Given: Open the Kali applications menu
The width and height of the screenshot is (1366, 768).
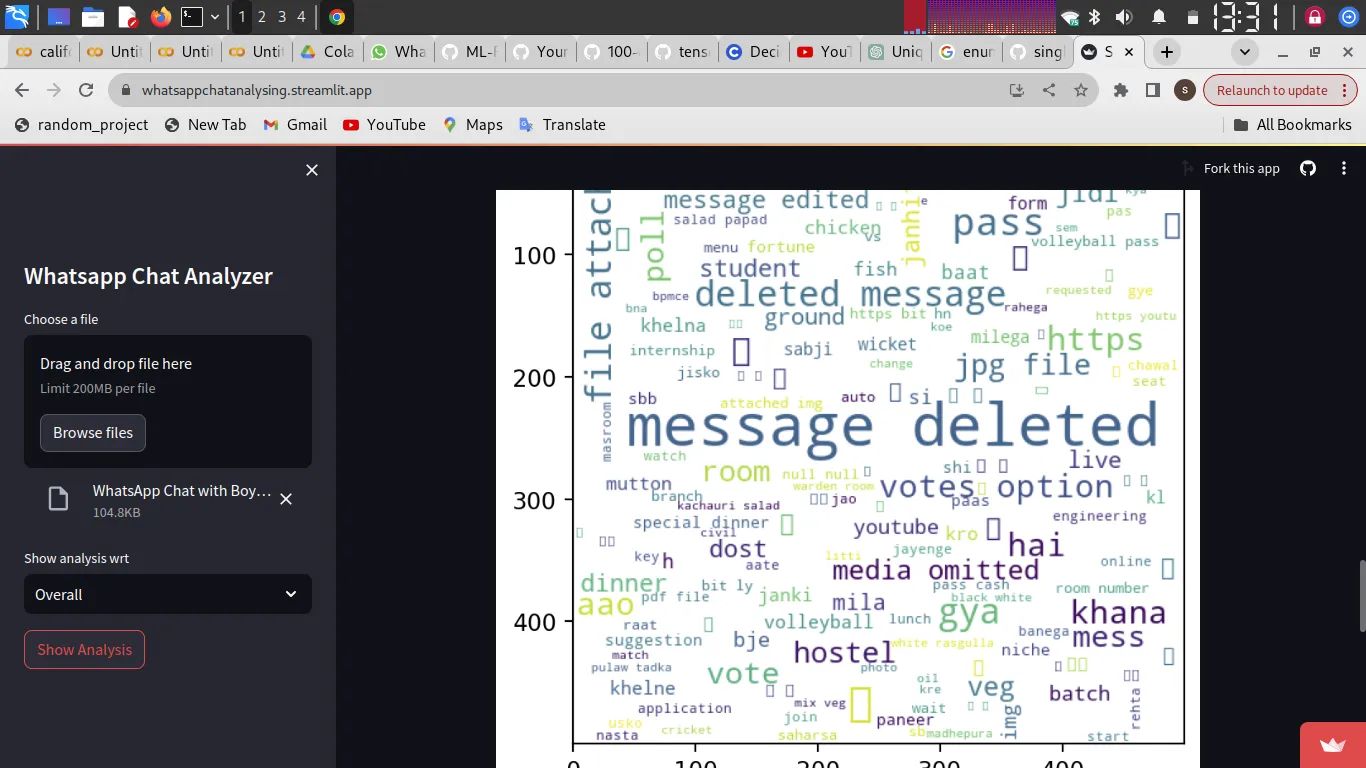Looking at the screenshot, I should tap(16, 16).
